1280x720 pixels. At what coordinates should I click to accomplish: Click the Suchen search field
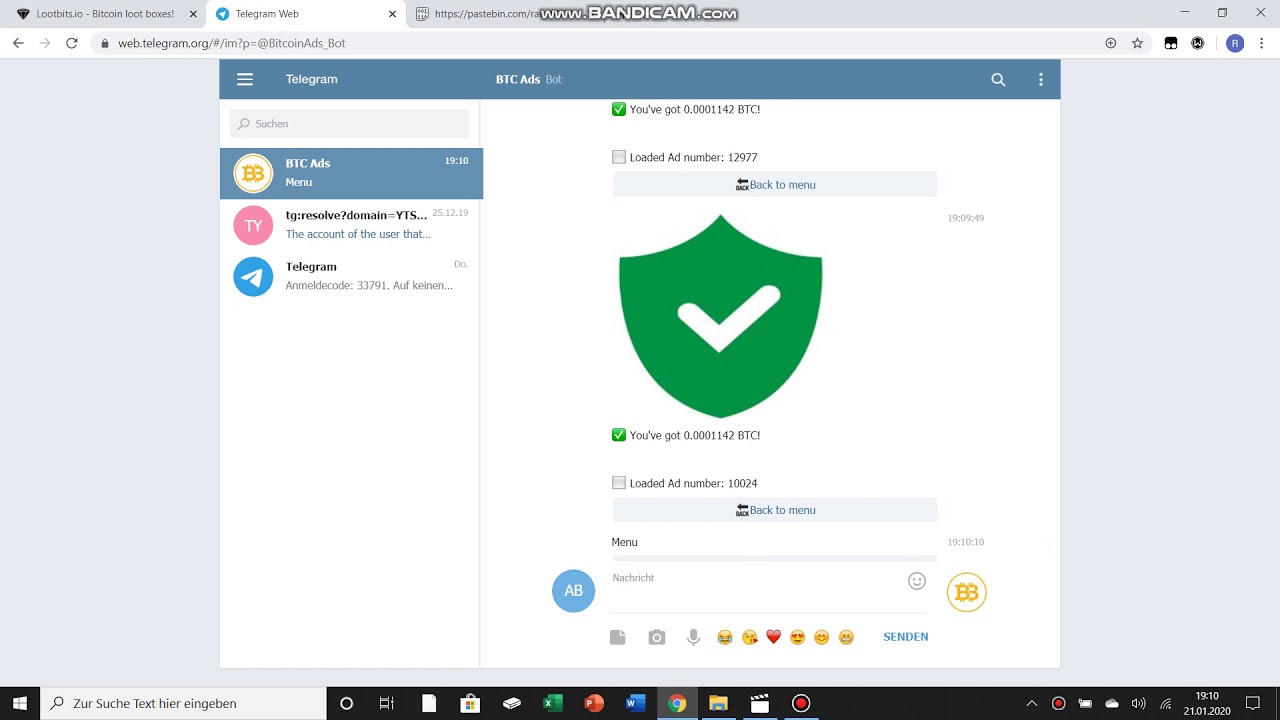coord(349,124)
